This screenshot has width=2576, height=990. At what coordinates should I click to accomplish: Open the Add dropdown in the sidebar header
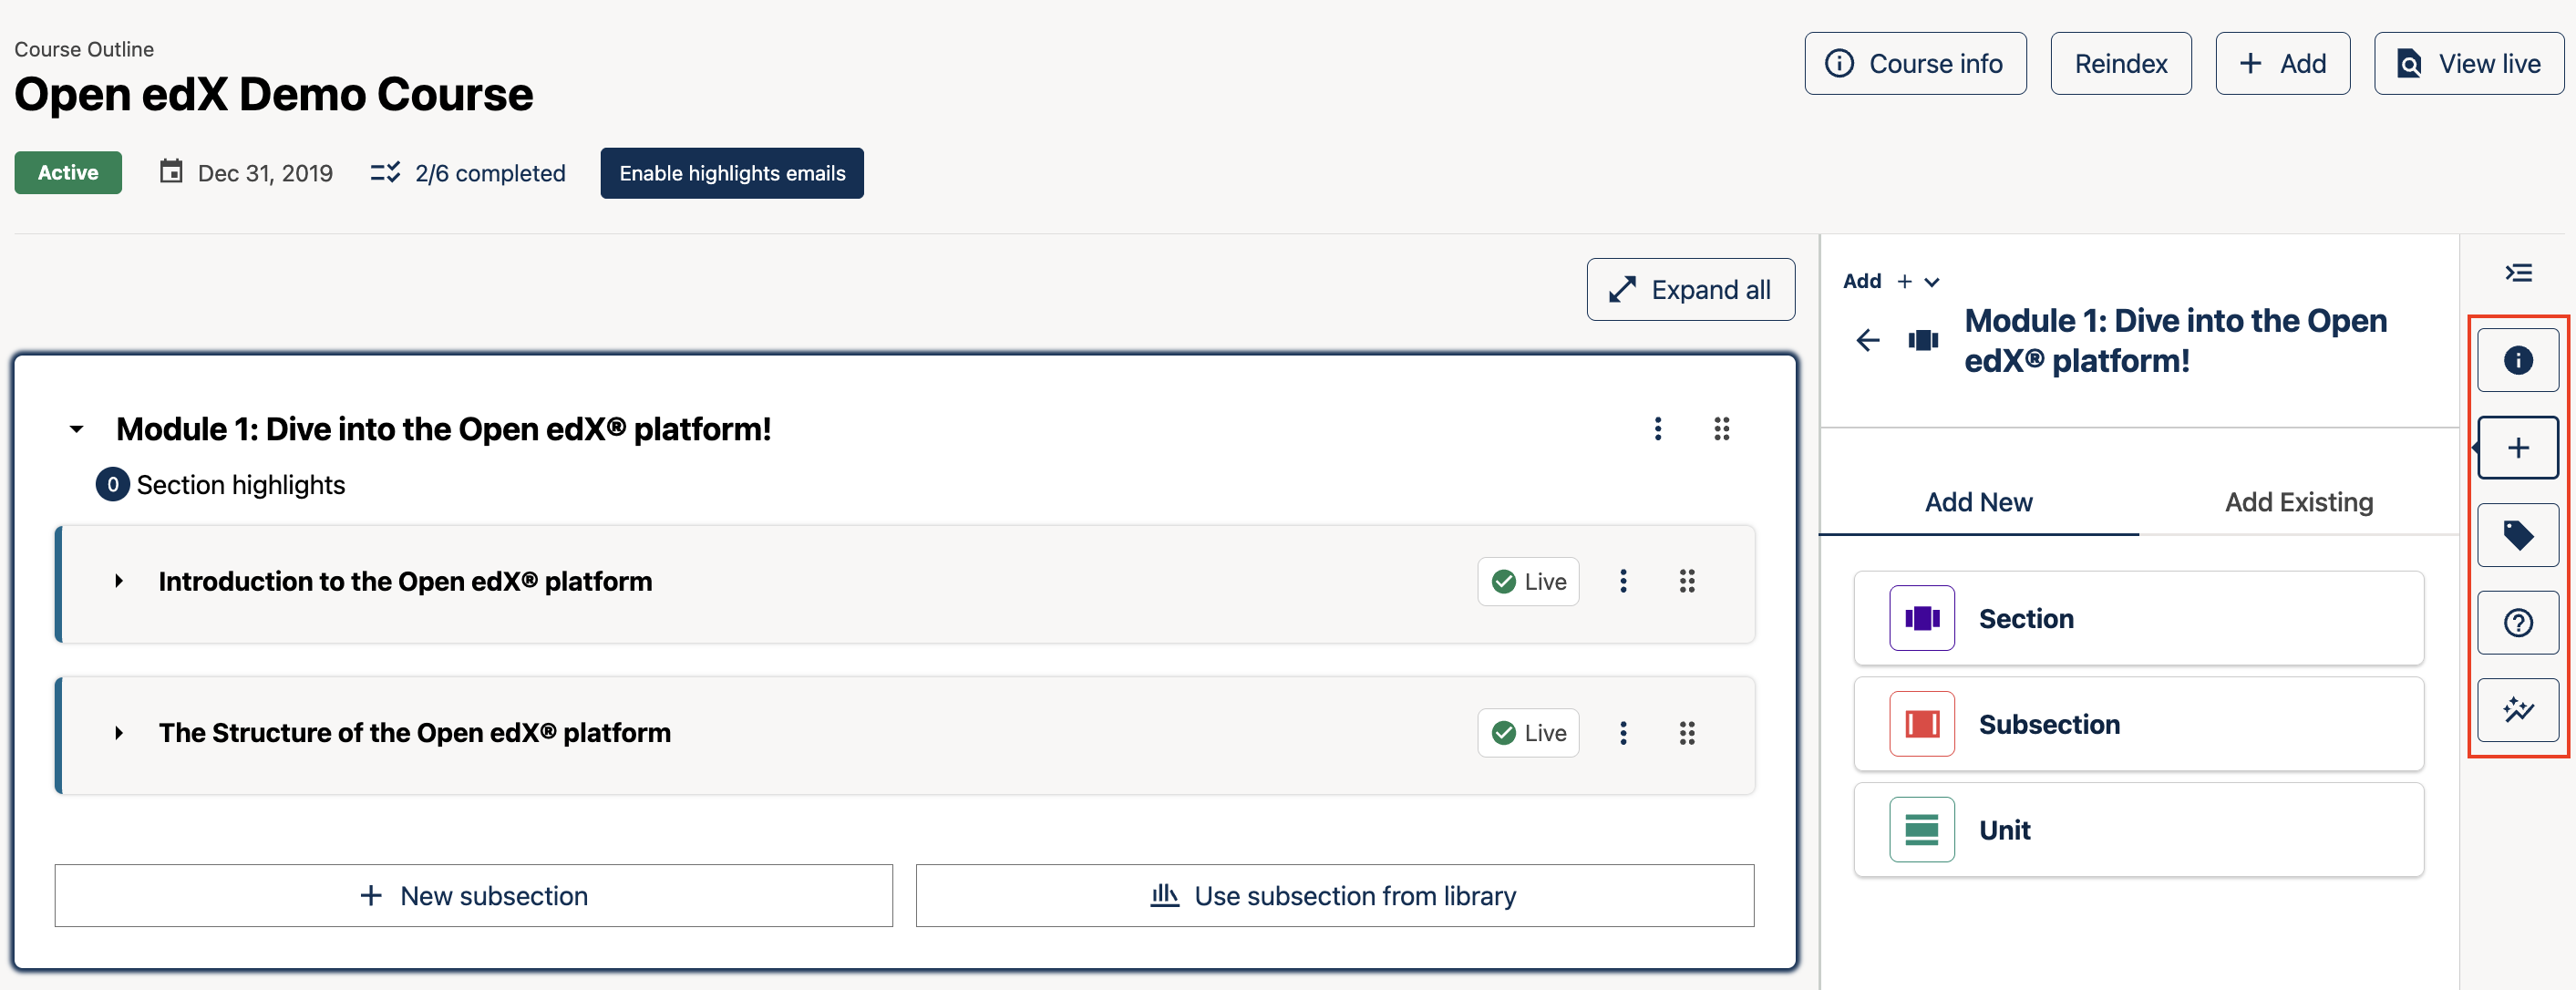(1891, 281)
